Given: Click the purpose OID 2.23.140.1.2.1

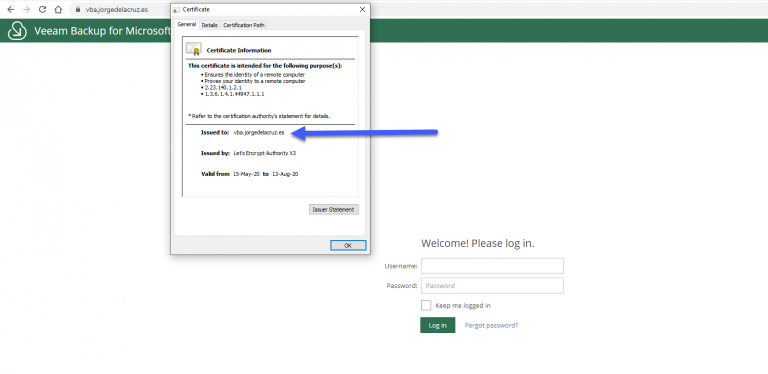Looking at the screenshot, I should coord(223,87).
